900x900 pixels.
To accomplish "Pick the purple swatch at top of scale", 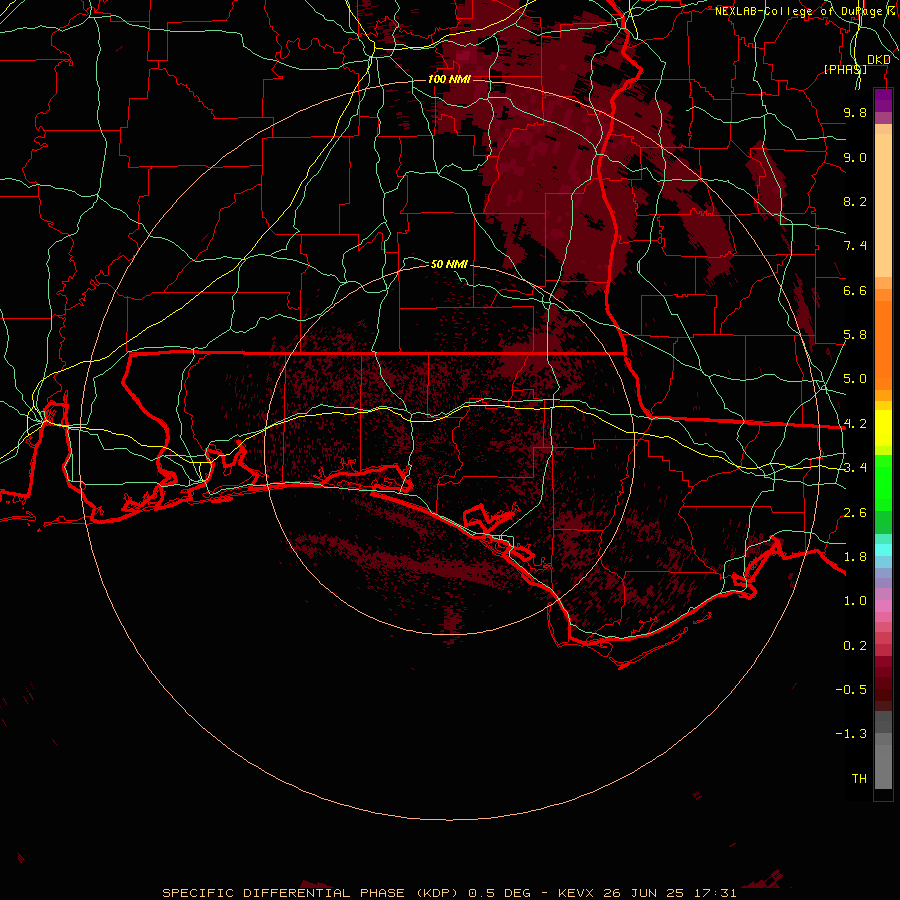I will click(x=883, y=100).
